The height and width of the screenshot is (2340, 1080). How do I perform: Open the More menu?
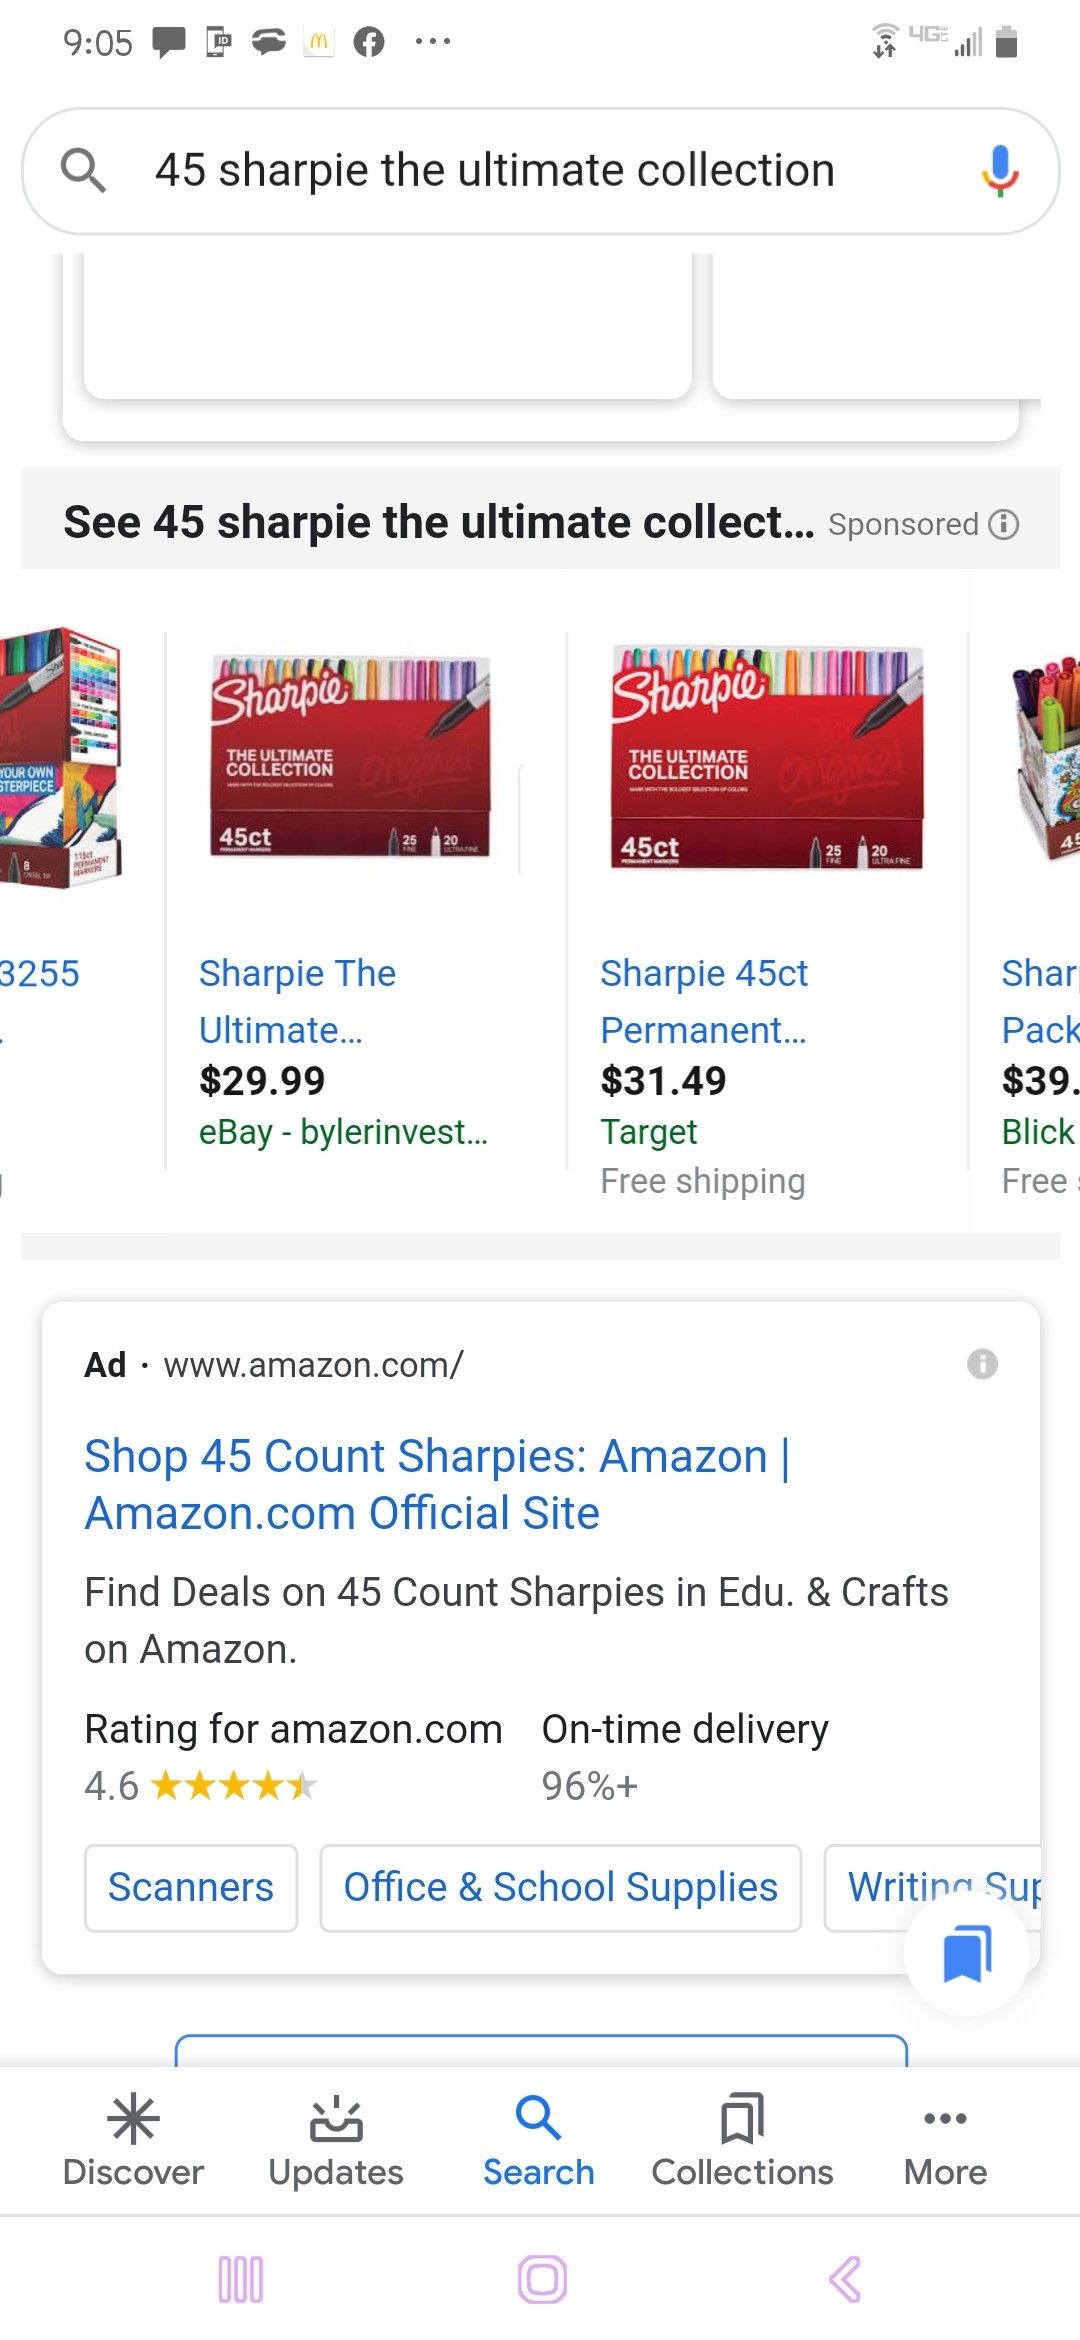pyautogui.click(x=945, y=2140)
